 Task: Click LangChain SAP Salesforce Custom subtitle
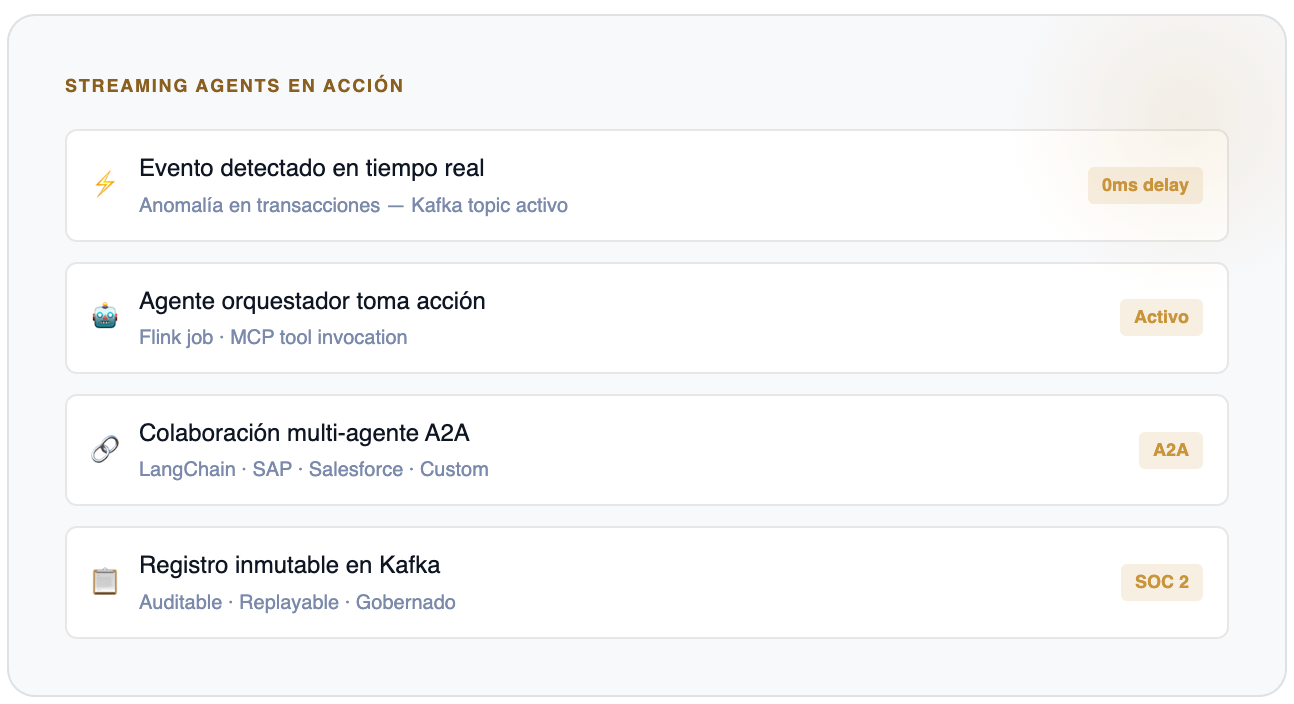point(314,470)
